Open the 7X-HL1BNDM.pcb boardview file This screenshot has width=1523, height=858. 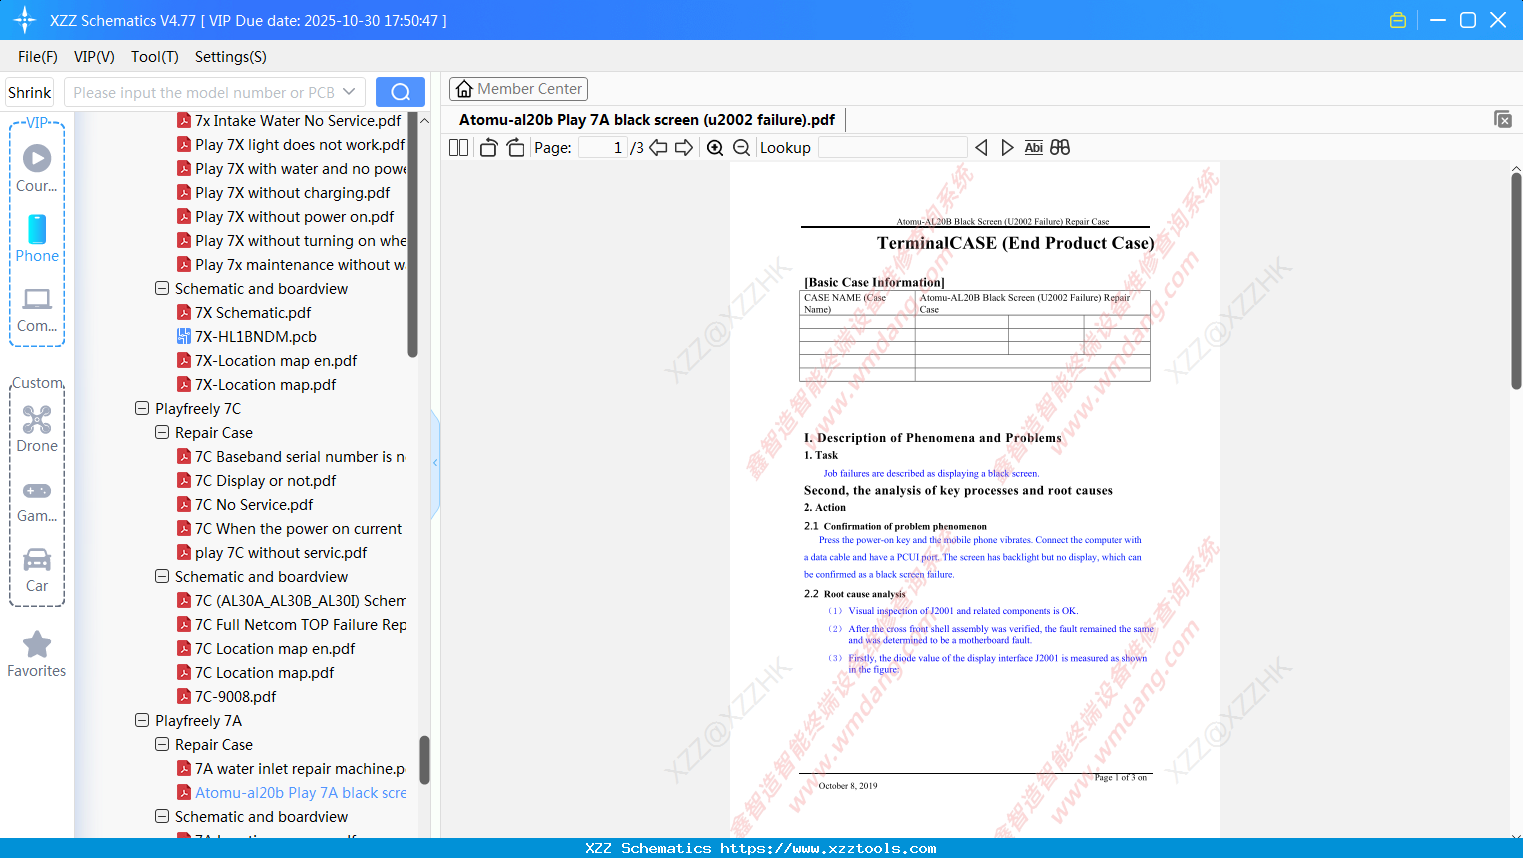point(256,337)
